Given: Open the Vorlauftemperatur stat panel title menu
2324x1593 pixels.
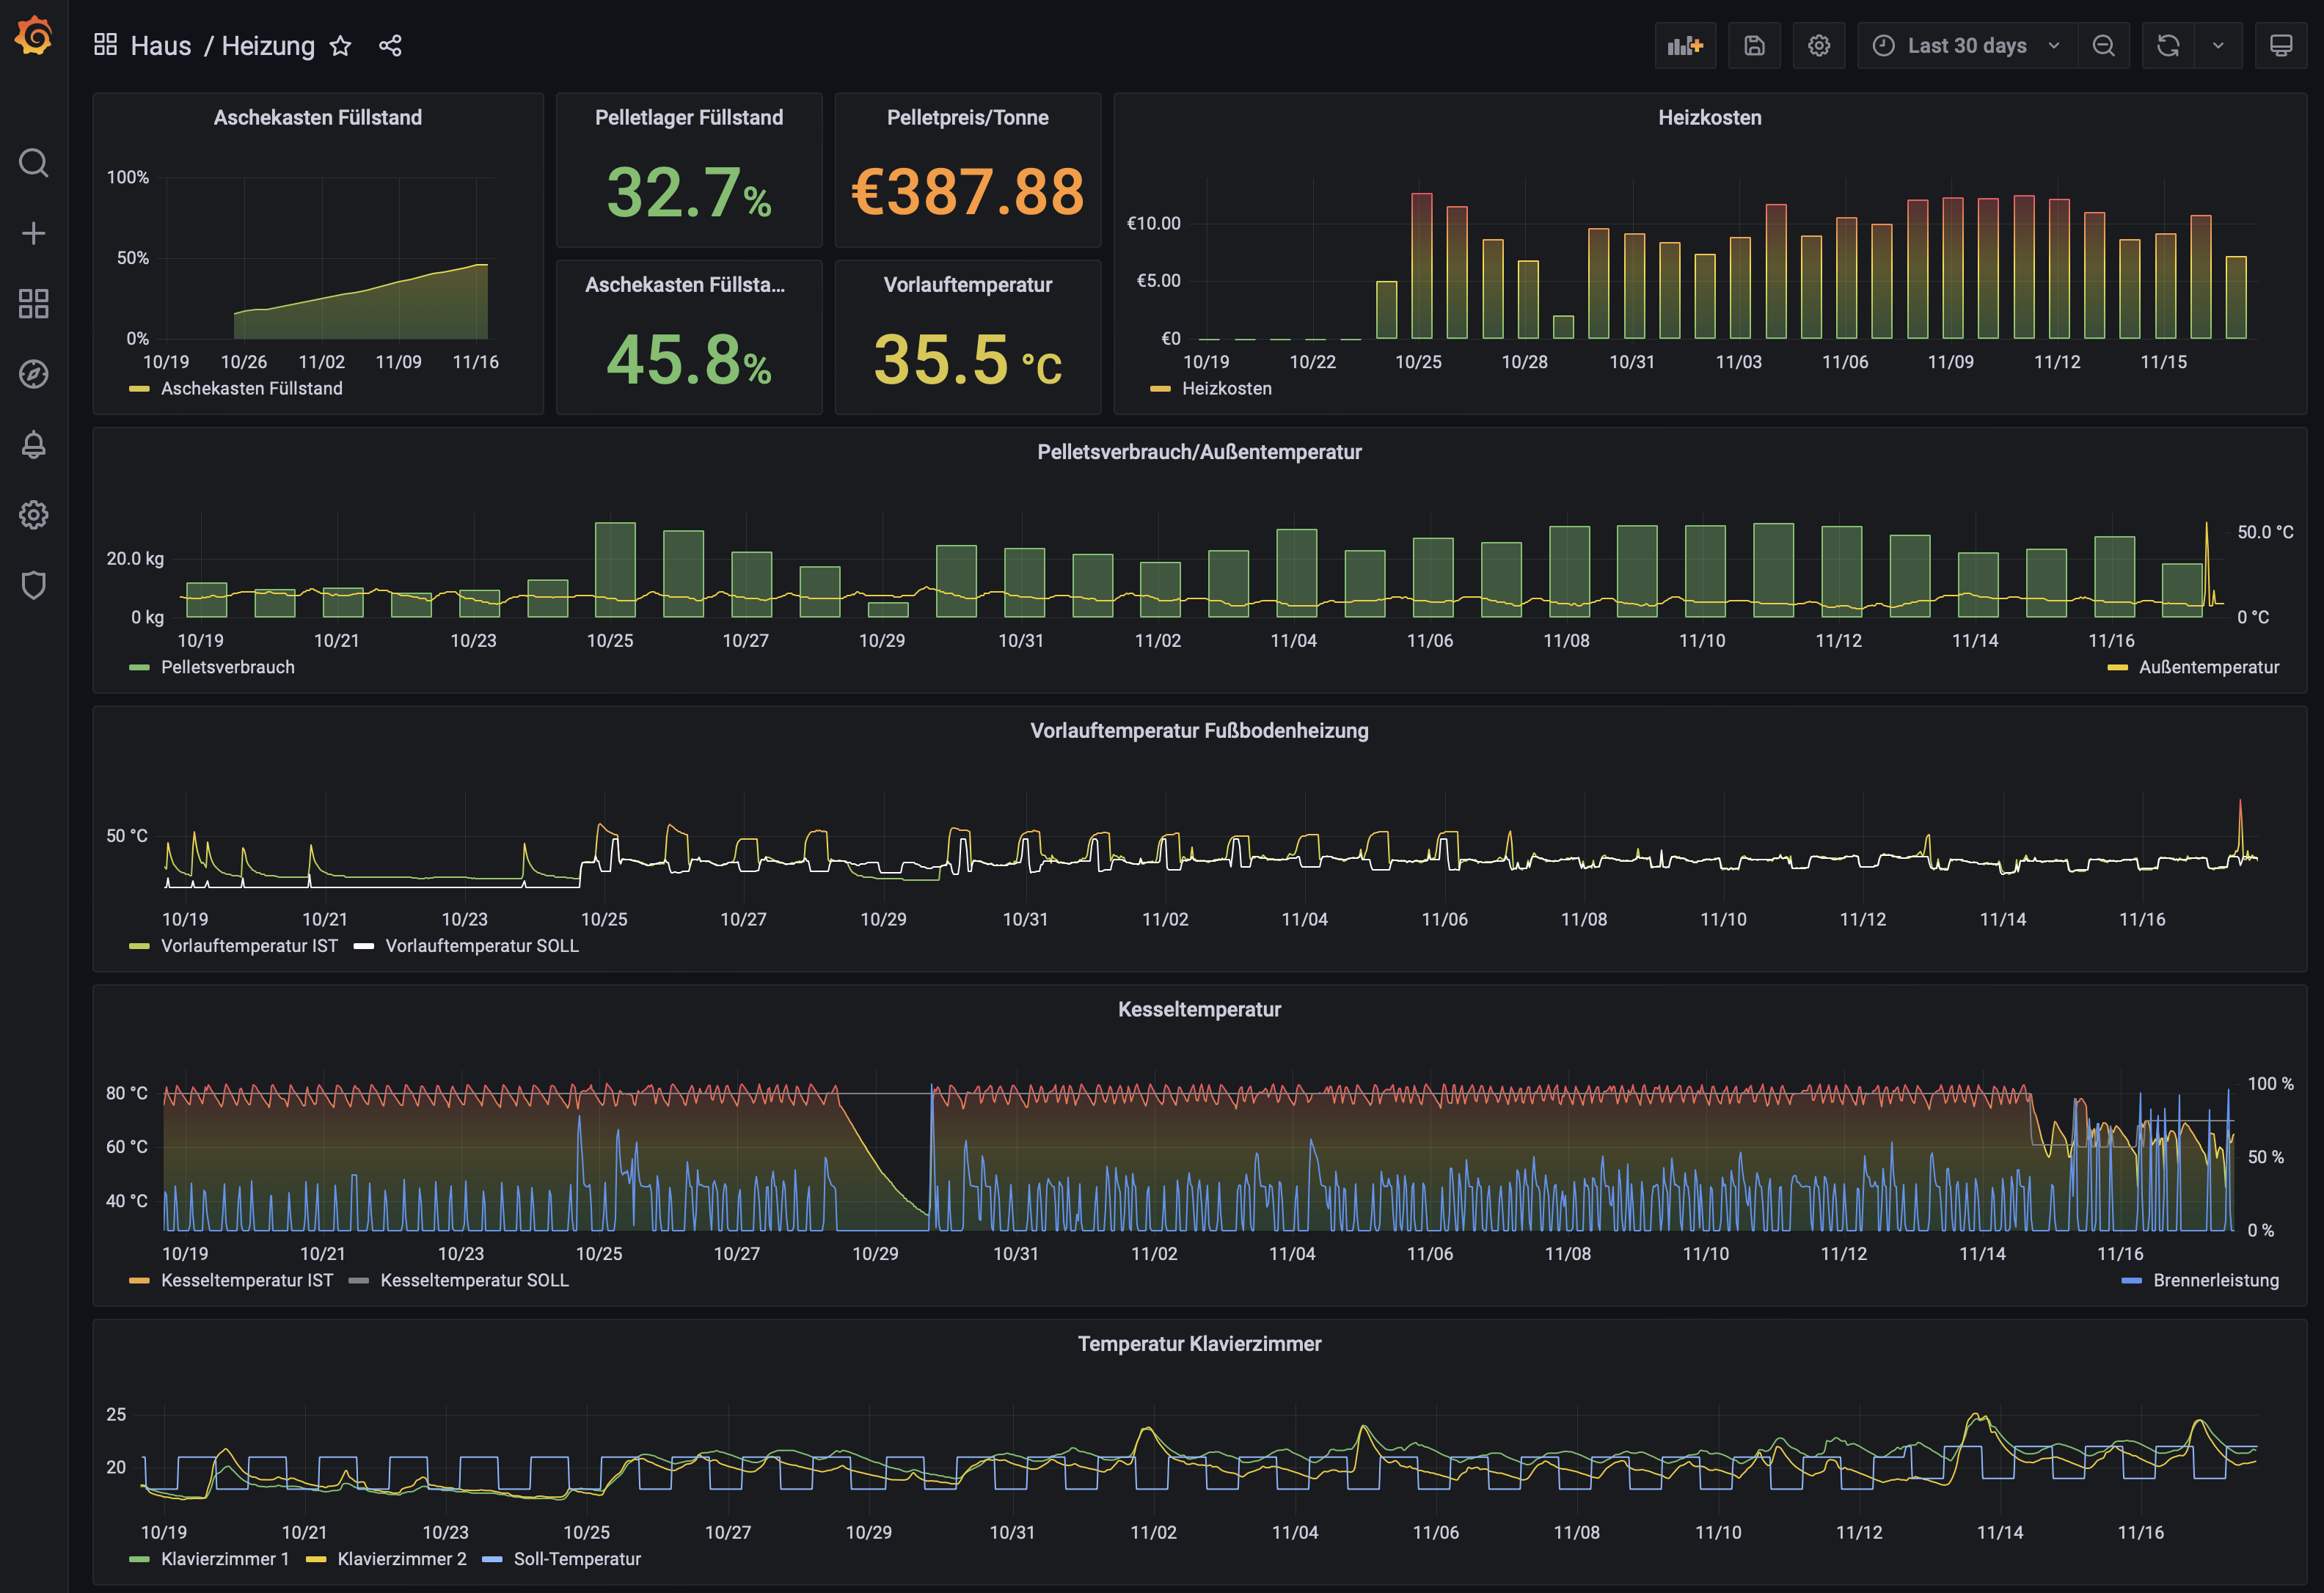Looking at the screenshot, I should tap(968, 284).
